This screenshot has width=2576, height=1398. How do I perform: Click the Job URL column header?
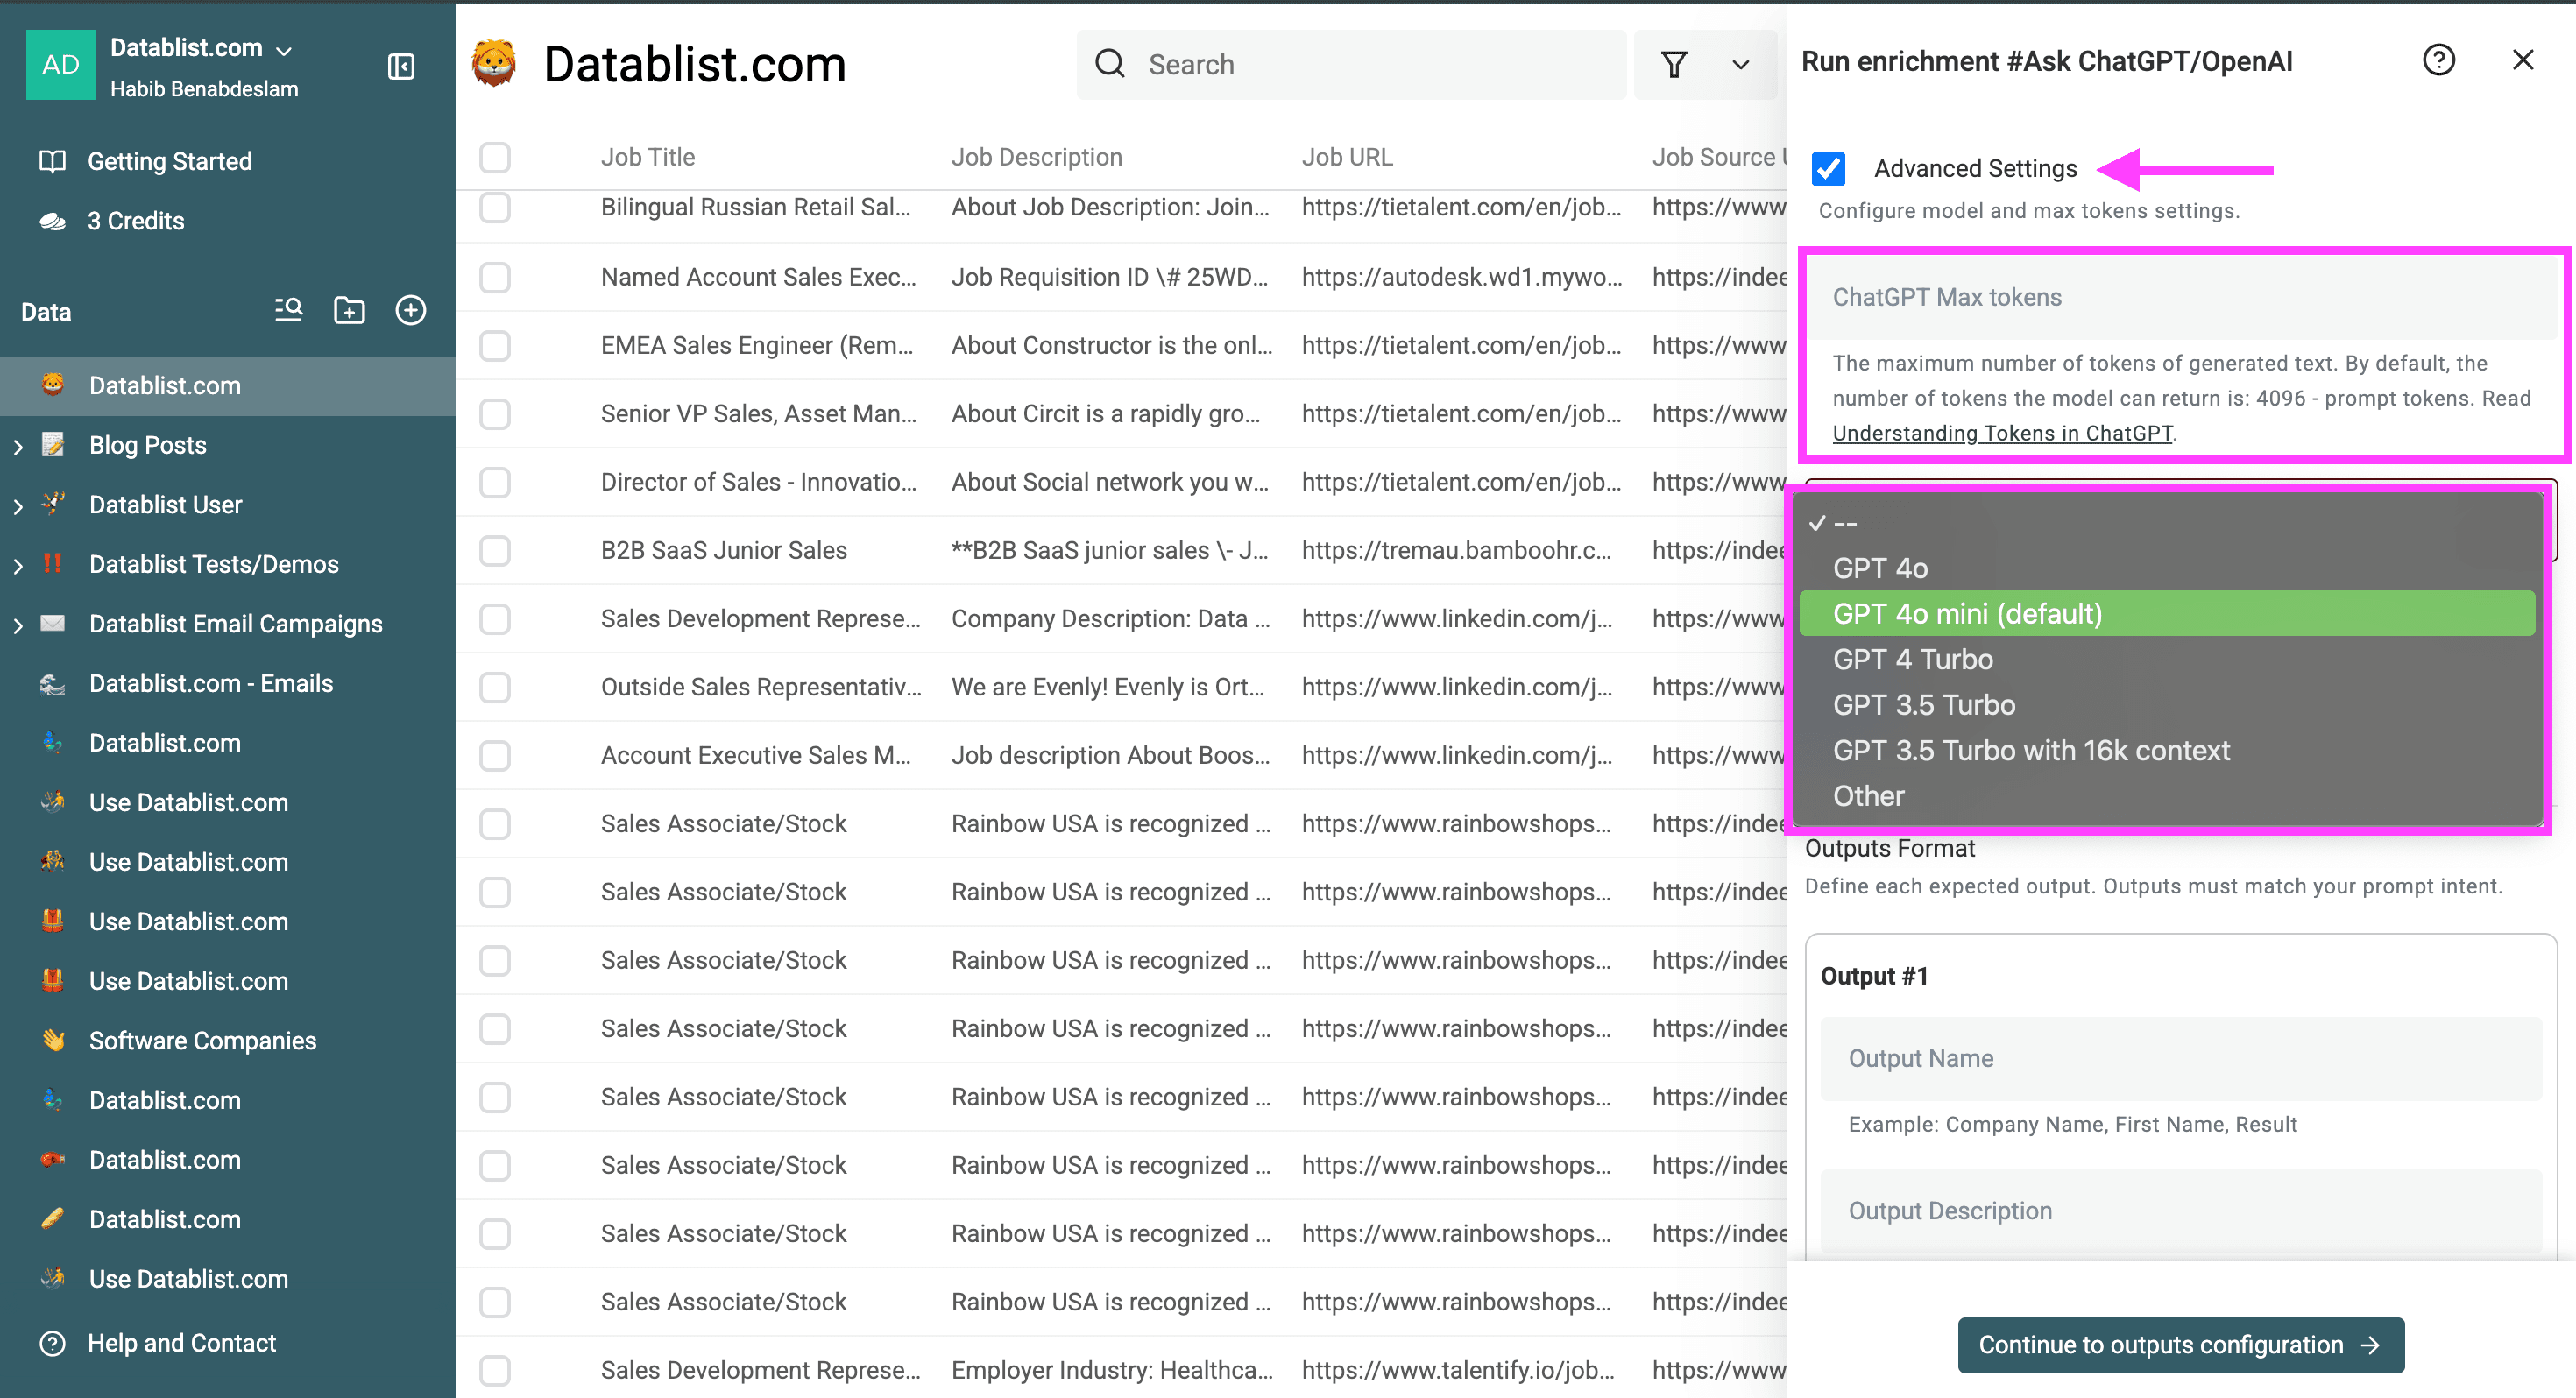coord(1347,157)
